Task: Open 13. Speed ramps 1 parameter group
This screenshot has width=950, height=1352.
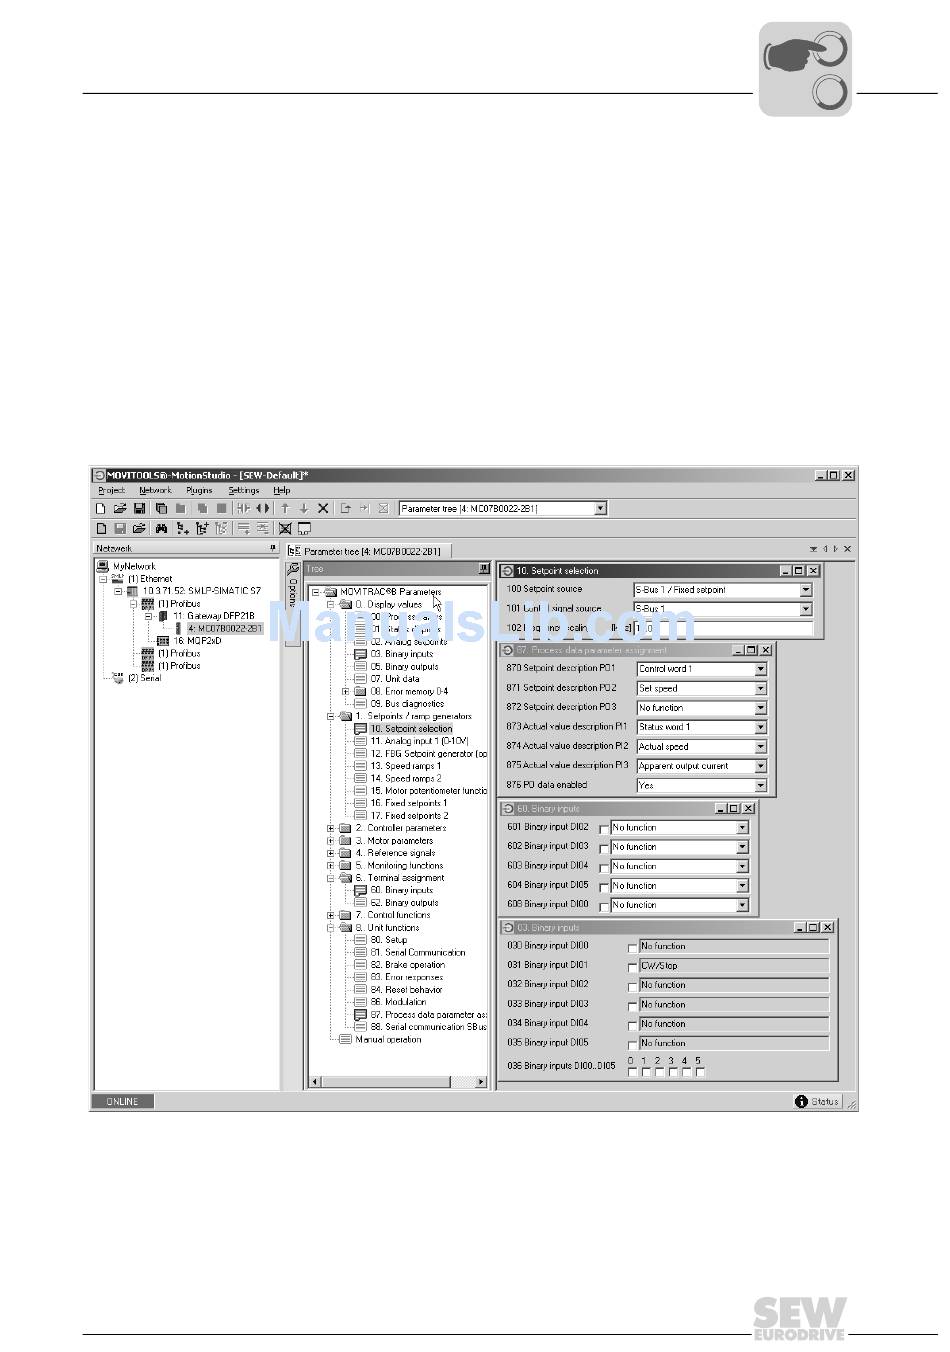Action: 405,766
